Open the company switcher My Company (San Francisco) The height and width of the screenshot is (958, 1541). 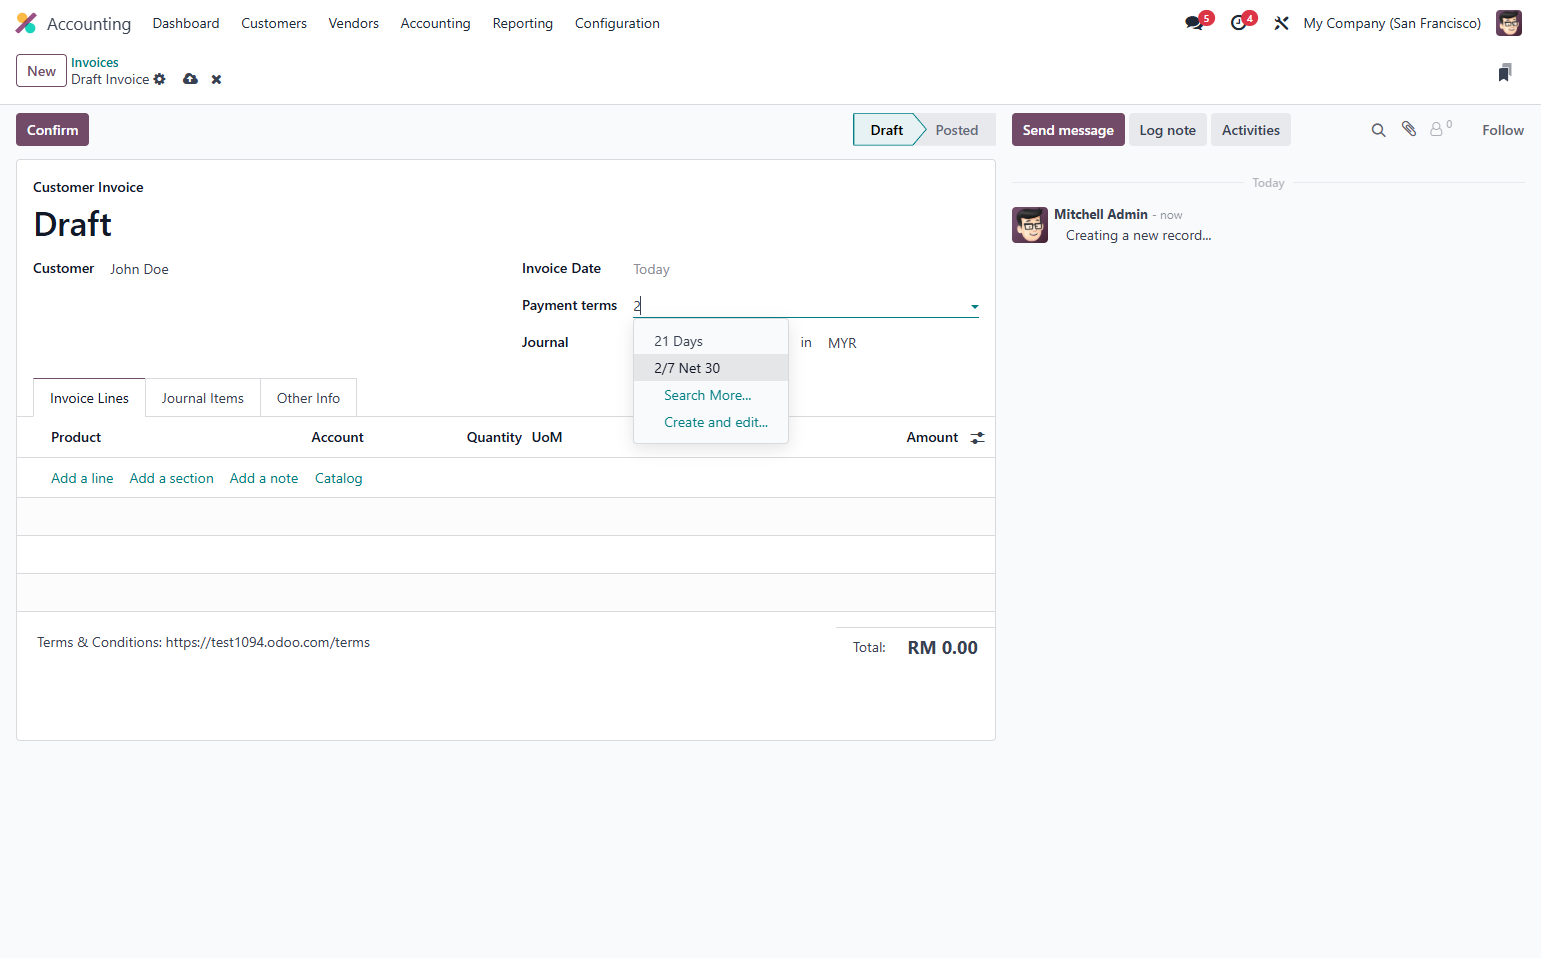pyautogui.click(x=1392, y=23)
